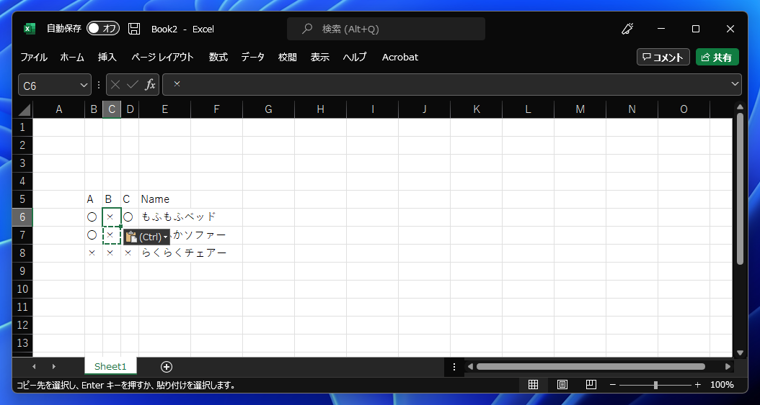Viewport: 760px width, 405px height.
Task: Click the コメント button
Action: (x=663, y=57)
